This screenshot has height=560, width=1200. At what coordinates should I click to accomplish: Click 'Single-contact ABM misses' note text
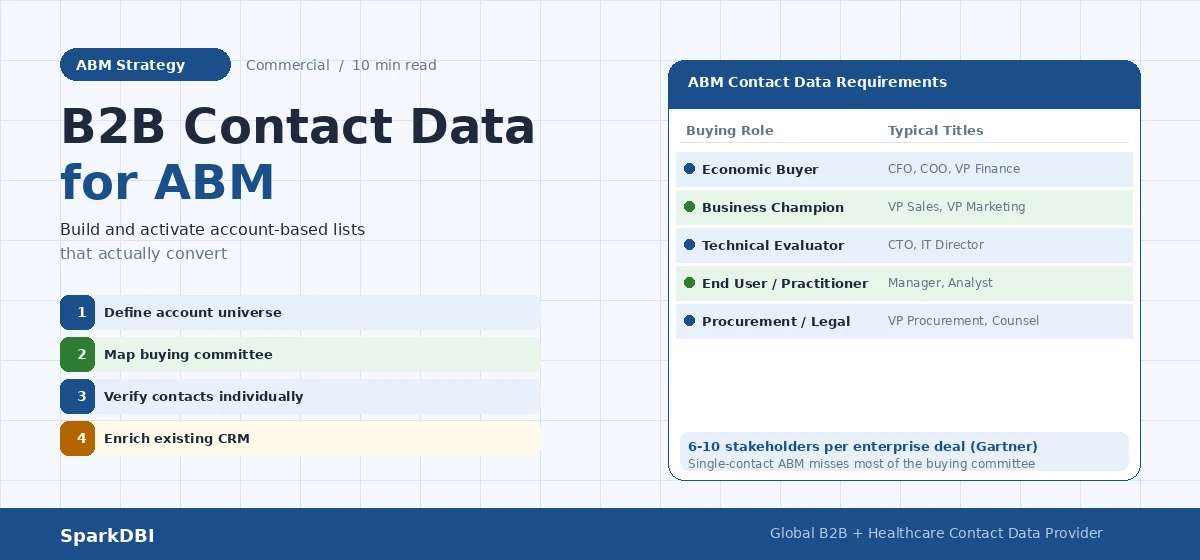pos(862,464)
